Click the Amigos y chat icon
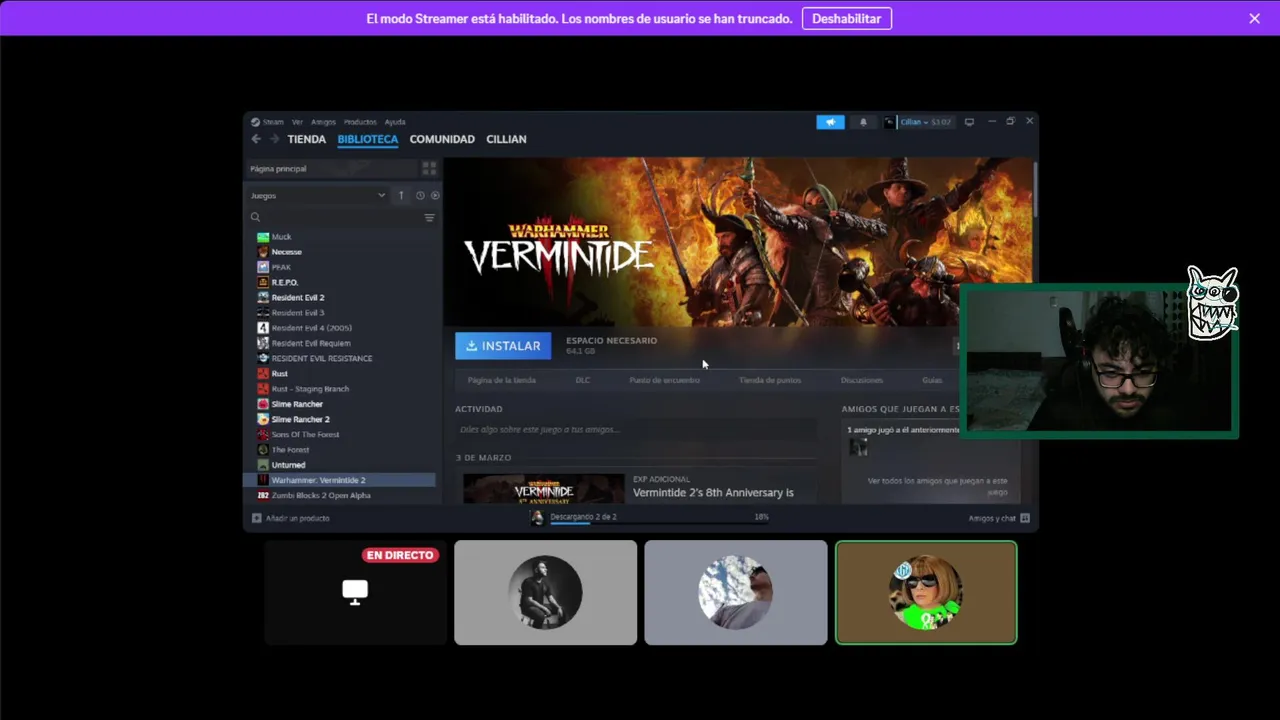This screenshot has height=720, width=1280. coord(1024,518)
